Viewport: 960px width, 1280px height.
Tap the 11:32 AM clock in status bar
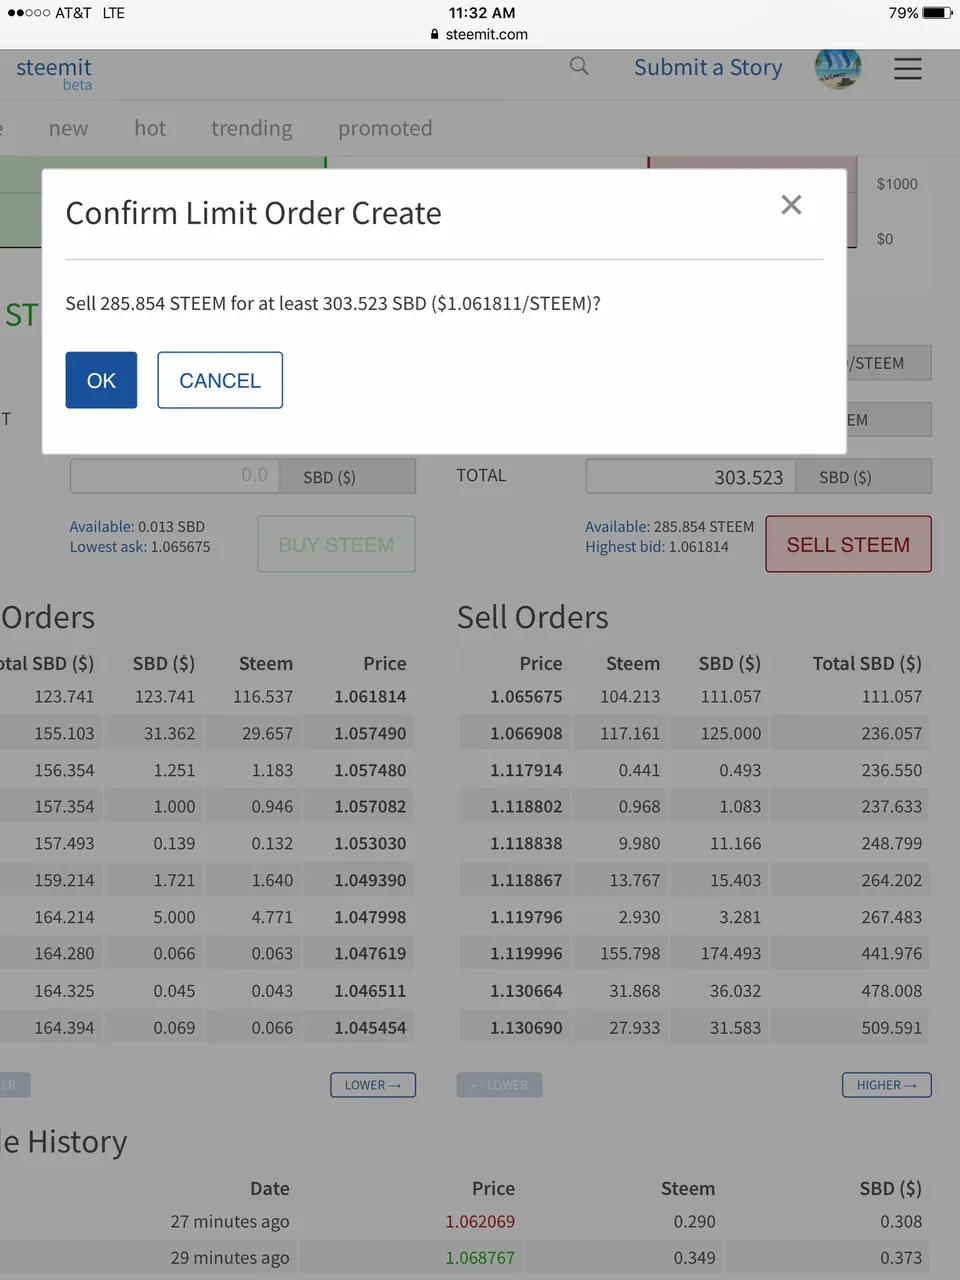(x=482, y=13)
